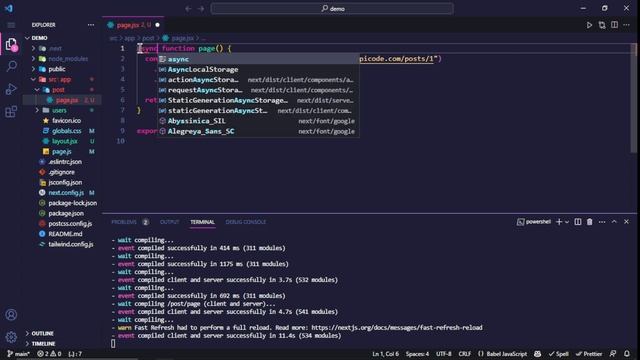
Task: Open Run and Debug view
Action: (11, 89)
